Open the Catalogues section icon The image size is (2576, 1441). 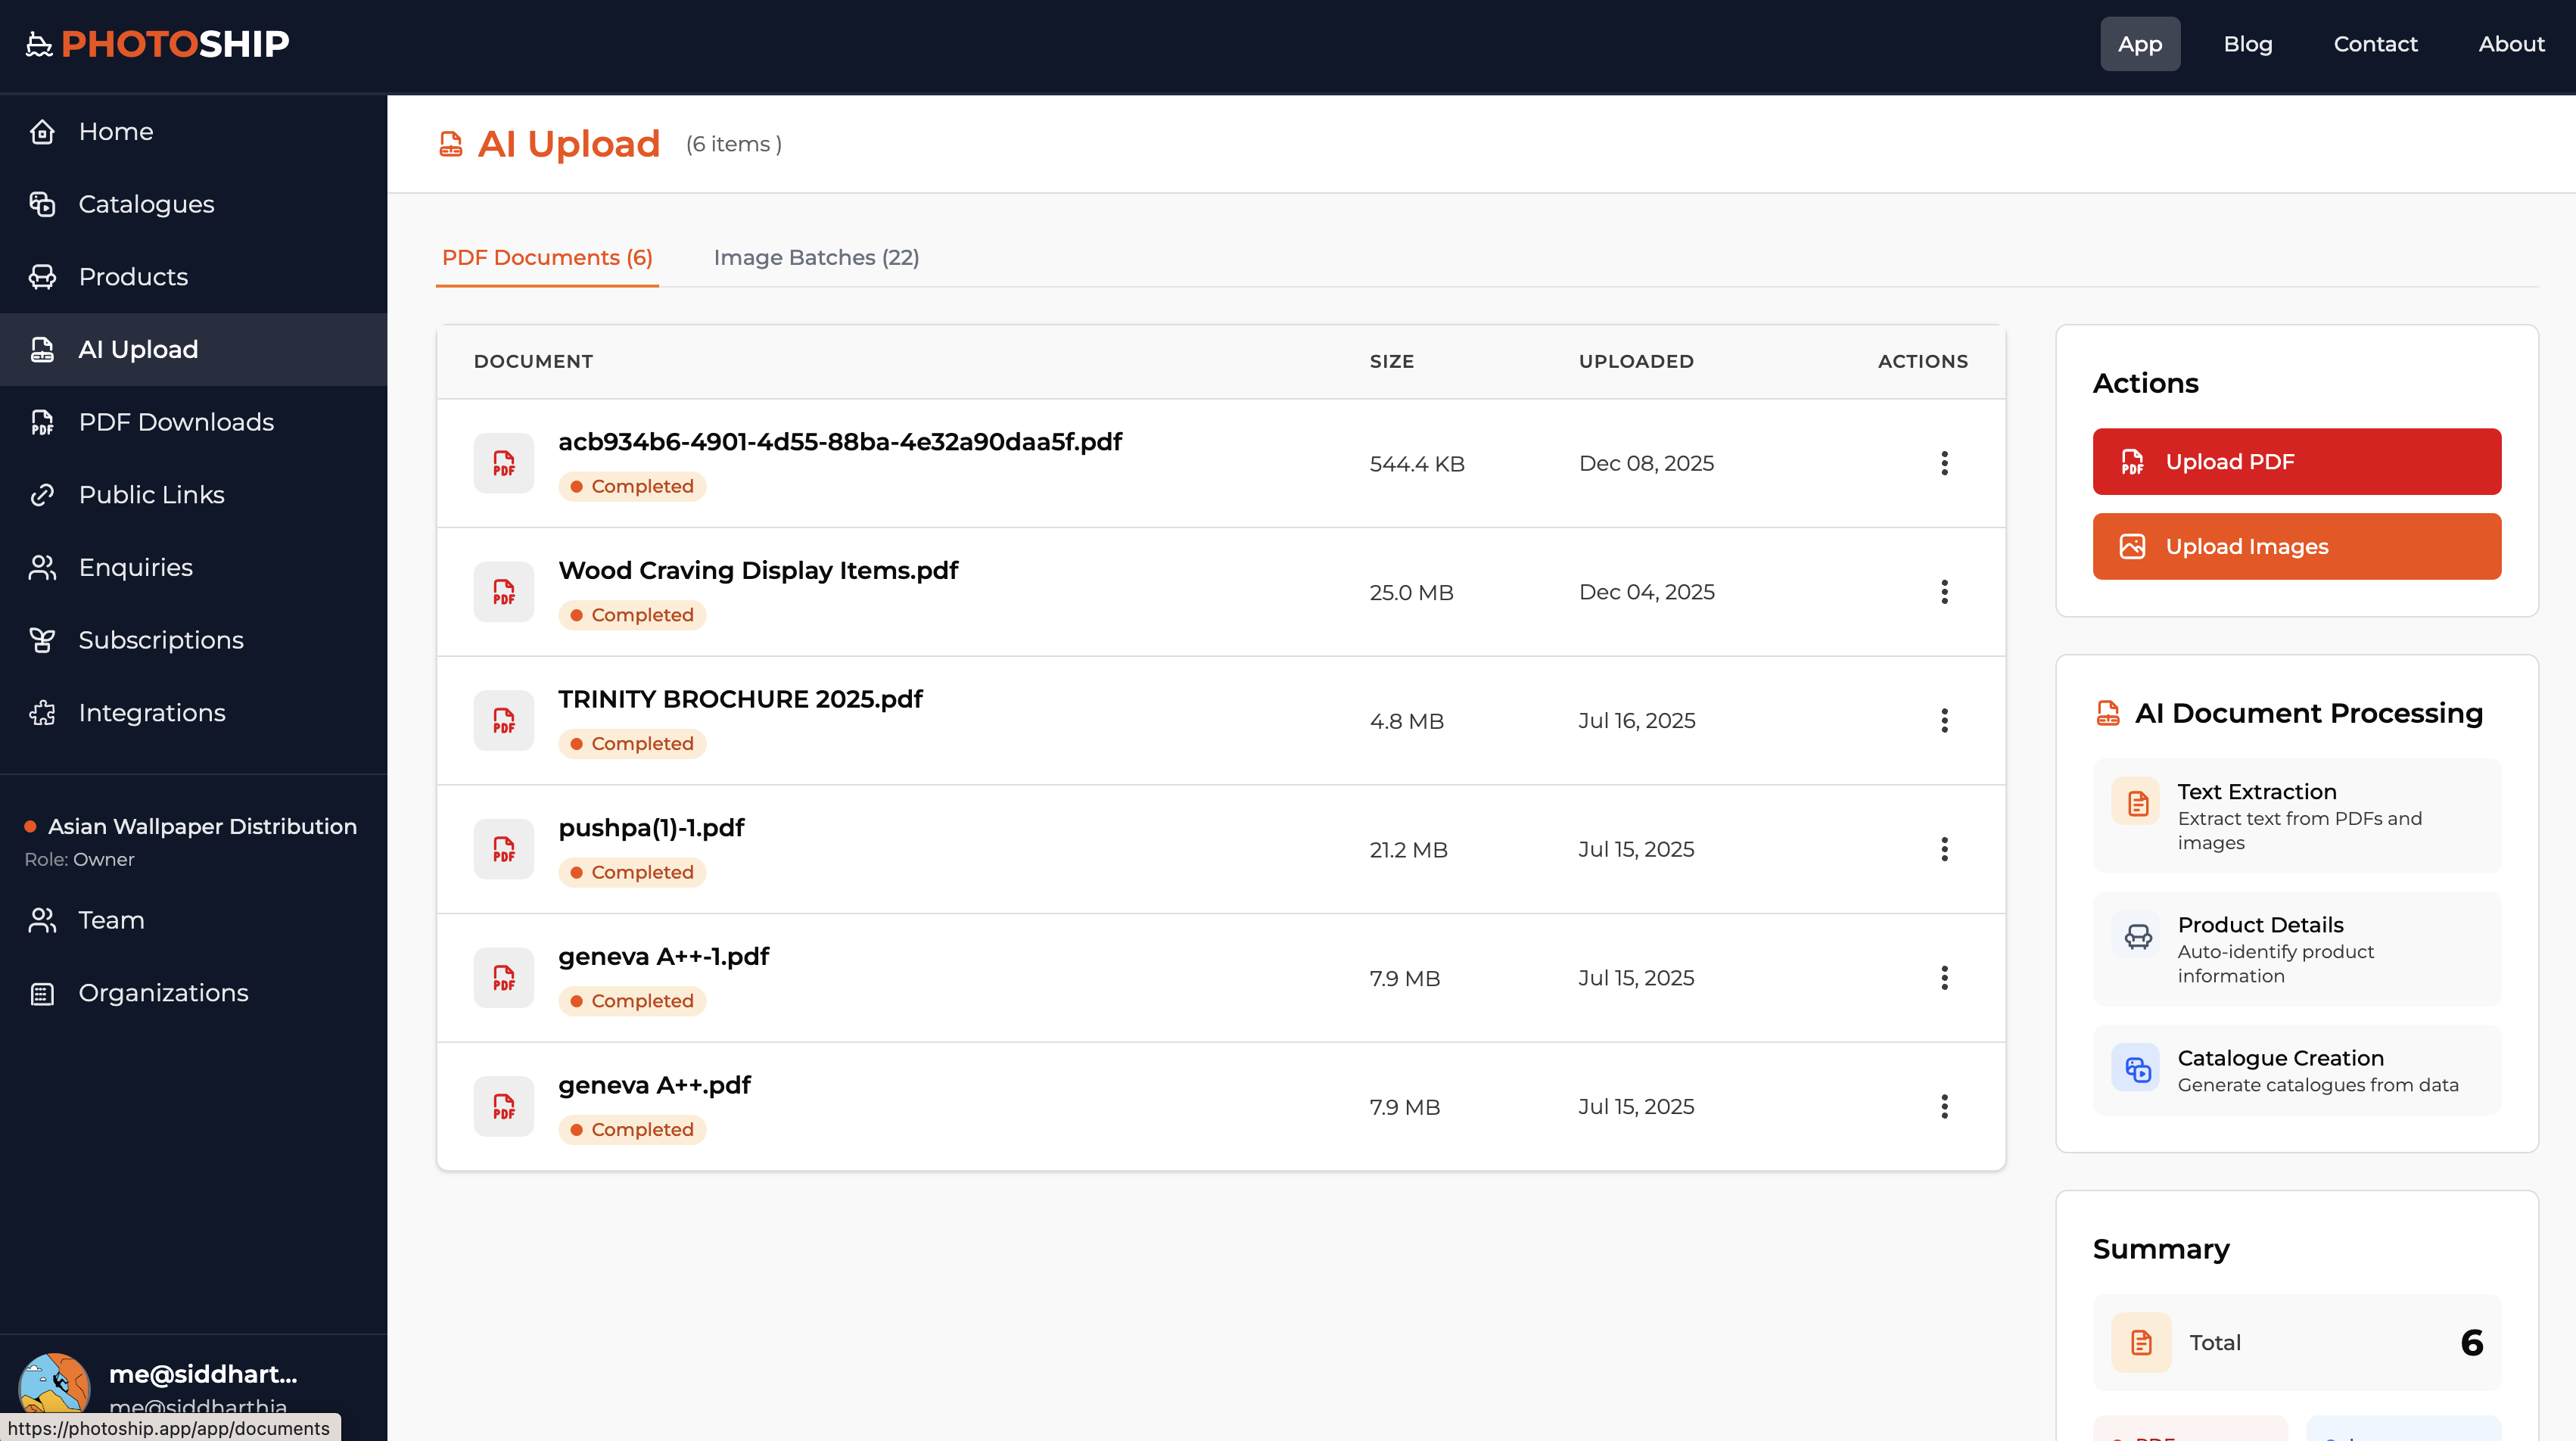pyautogui.click(x=44, y=203)
